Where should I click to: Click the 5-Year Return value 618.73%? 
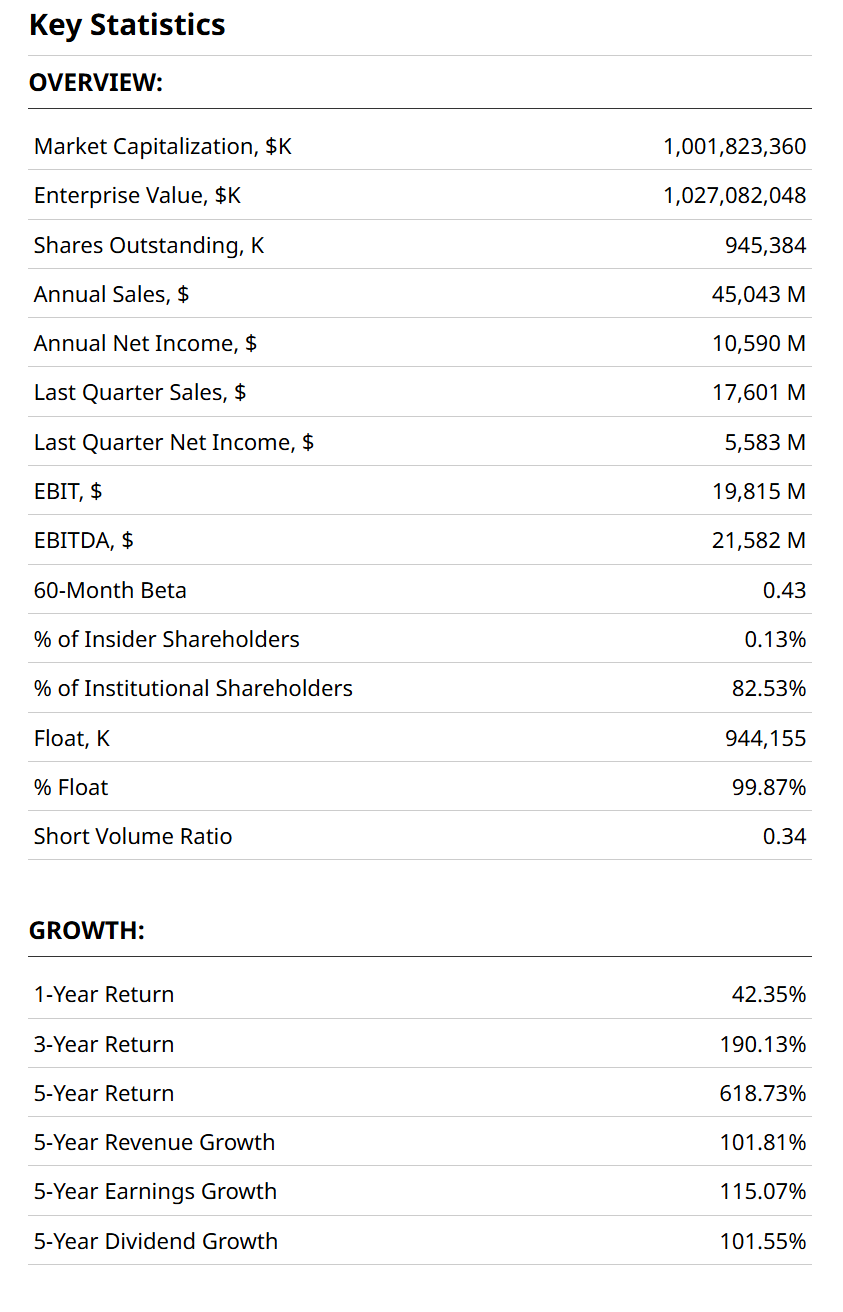pyautogui.click(x=762, y=1093)
